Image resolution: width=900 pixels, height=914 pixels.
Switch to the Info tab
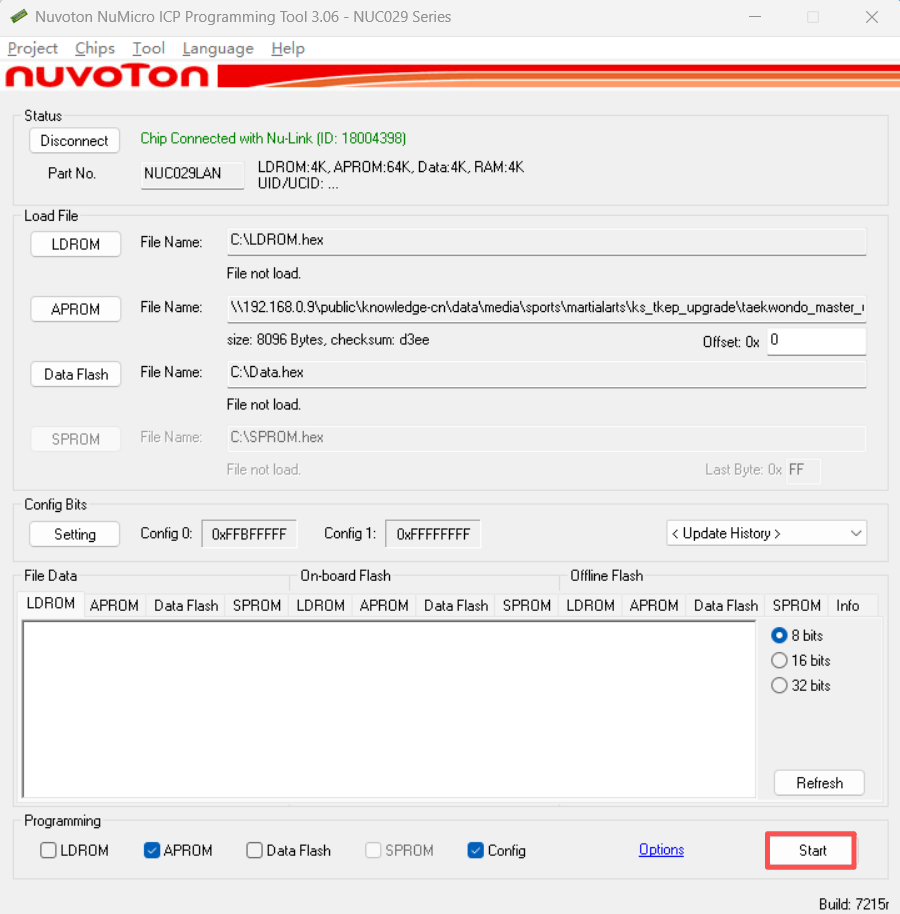pos(847,605)
